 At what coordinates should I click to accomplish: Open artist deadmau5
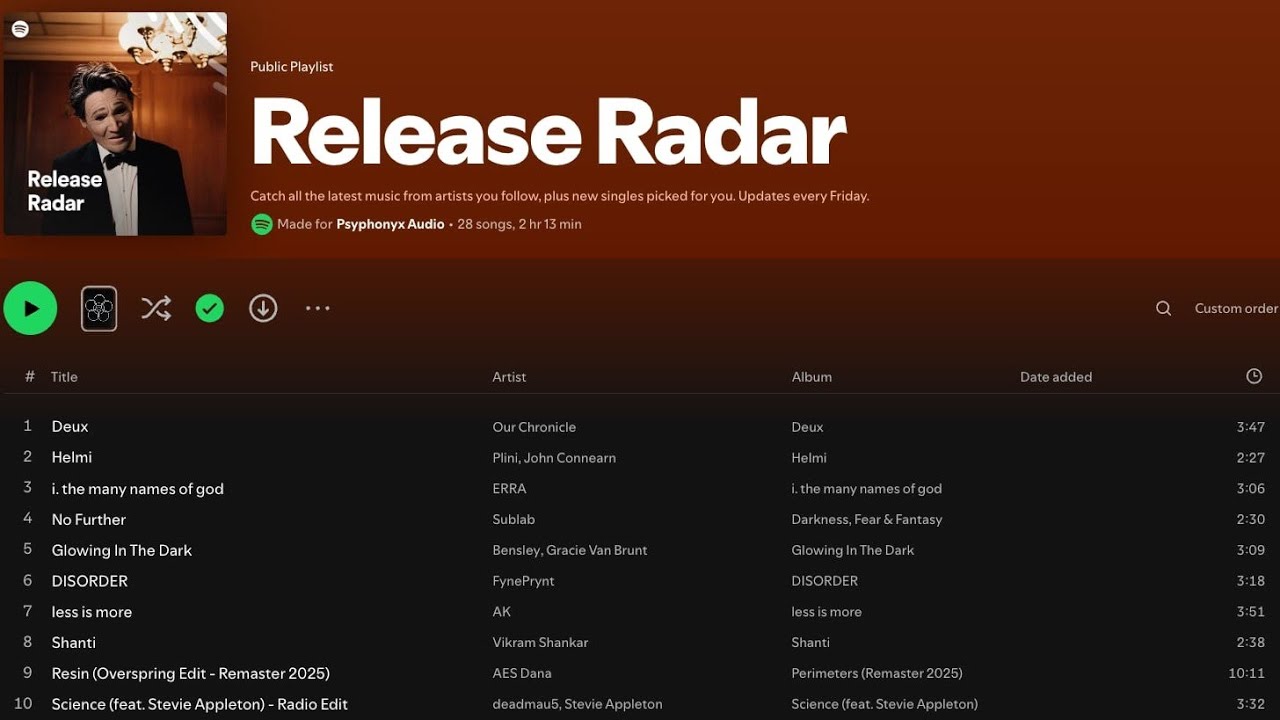tap(523, 705)
